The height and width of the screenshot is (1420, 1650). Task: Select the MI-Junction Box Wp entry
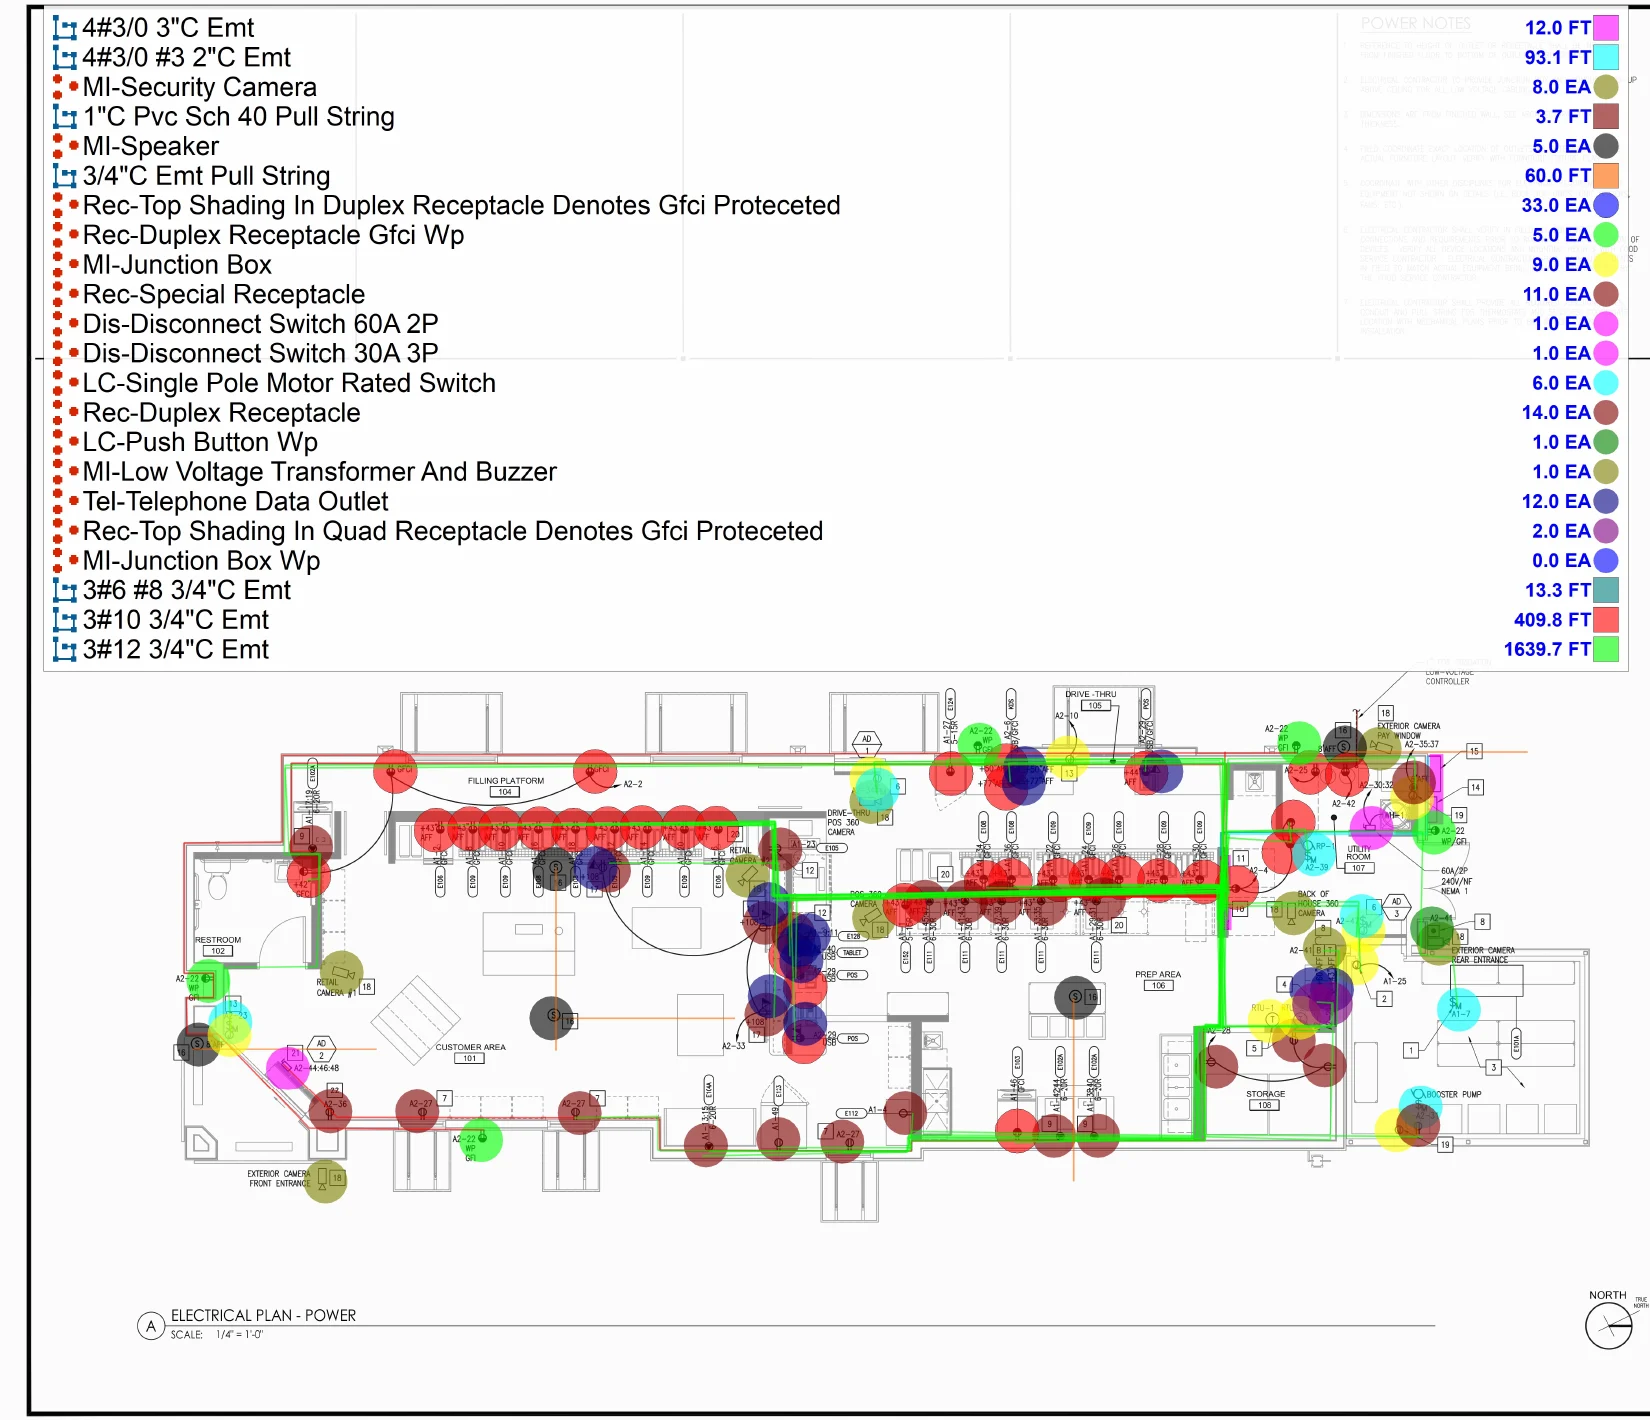[x=201, y=561]
